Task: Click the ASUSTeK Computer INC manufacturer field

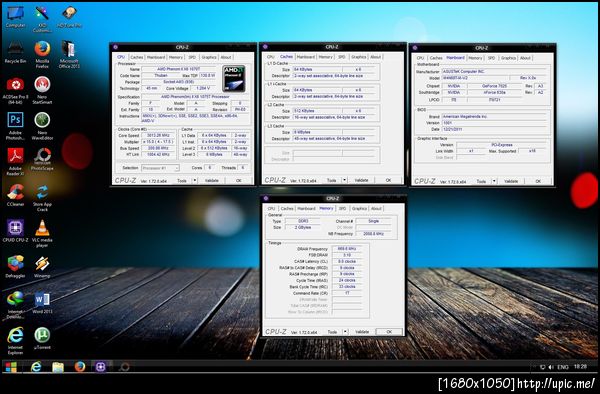Action: 494,72
